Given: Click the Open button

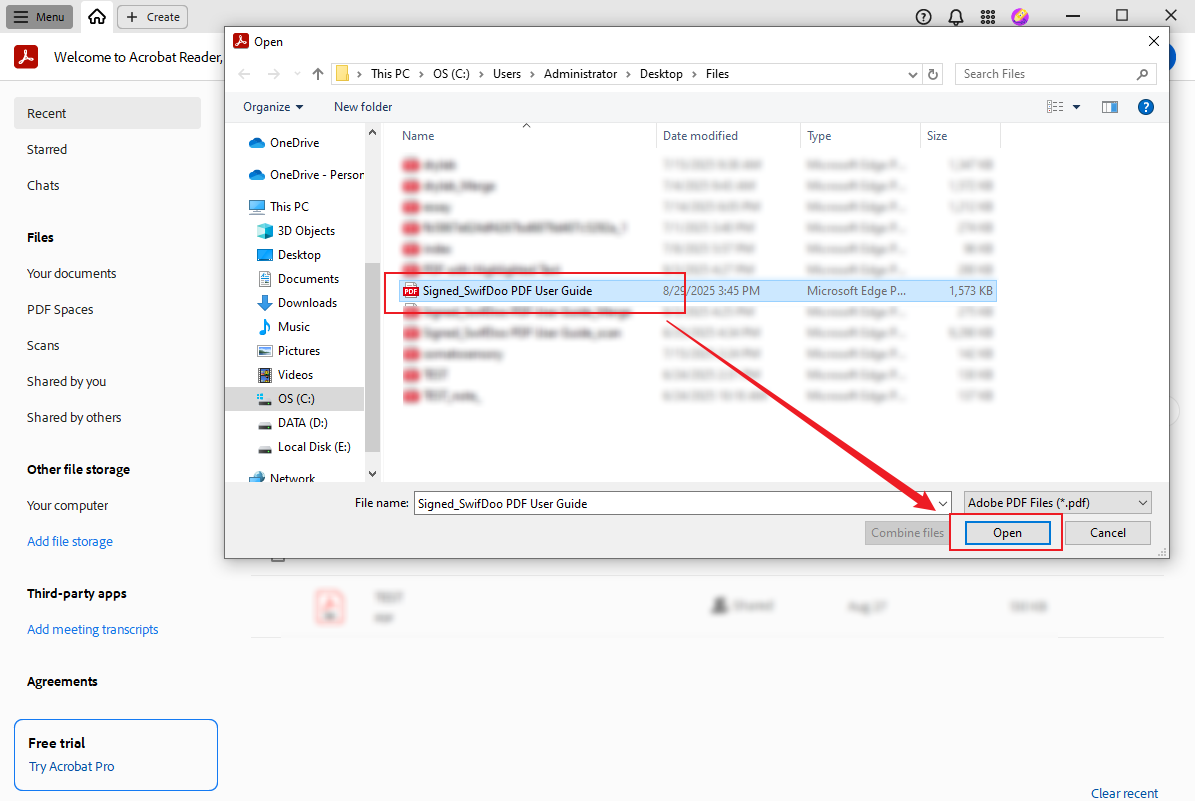Looking at the screenshot, I should click(x=1007, y=533).
